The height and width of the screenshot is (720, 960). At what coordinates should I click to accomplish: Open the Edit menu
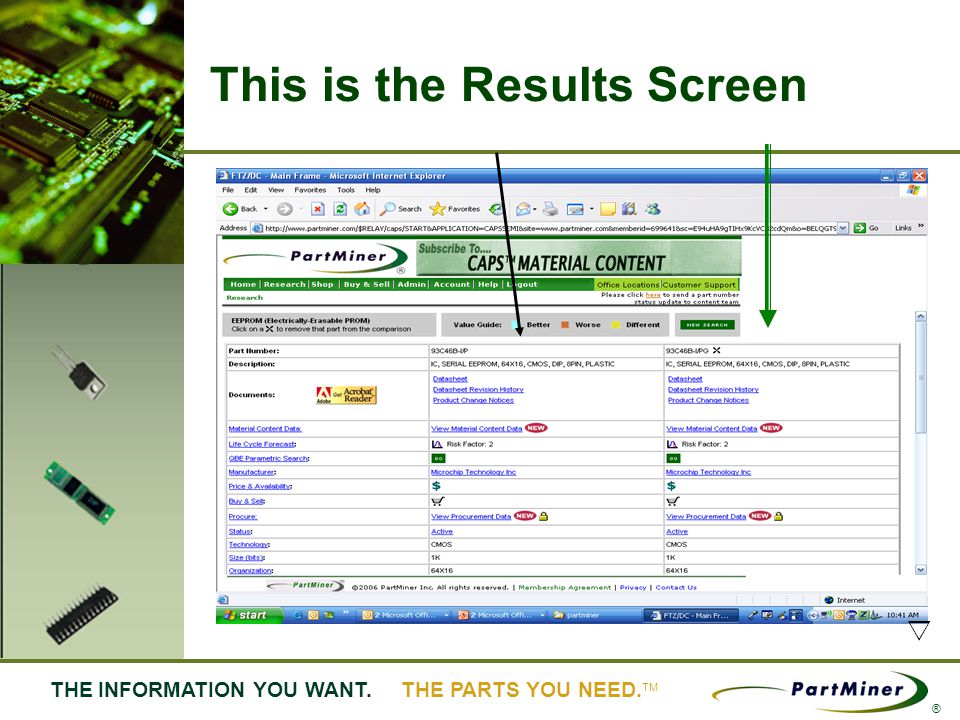pos(250,190)
